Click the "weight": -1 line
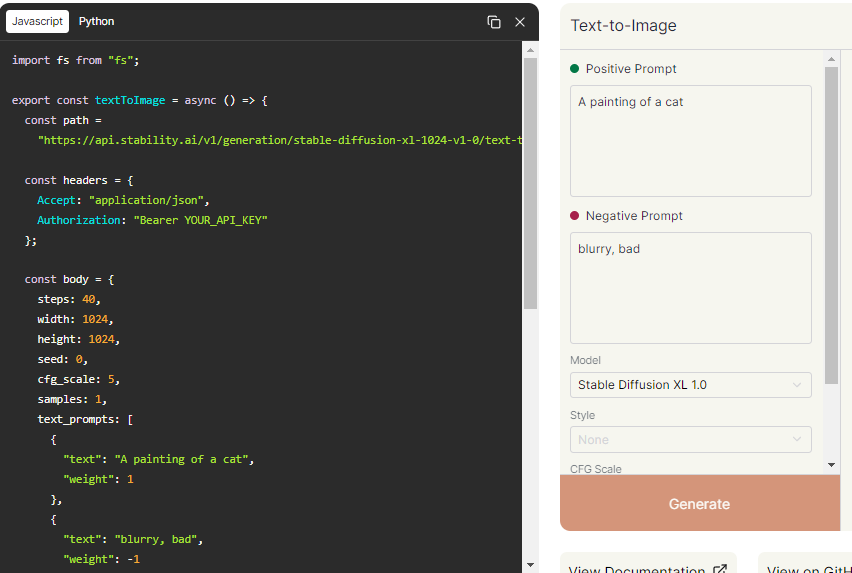Screen dimensions: 852x573 point(102,559)
